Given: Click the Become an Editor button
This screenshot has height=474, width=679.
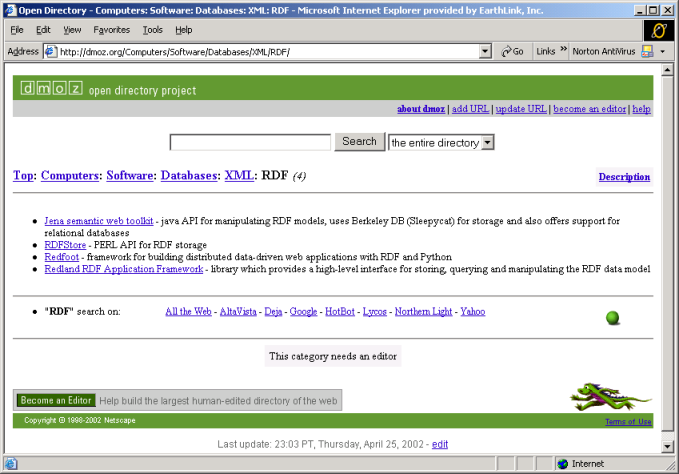Looking at the screenshot, I should point(56,400).
